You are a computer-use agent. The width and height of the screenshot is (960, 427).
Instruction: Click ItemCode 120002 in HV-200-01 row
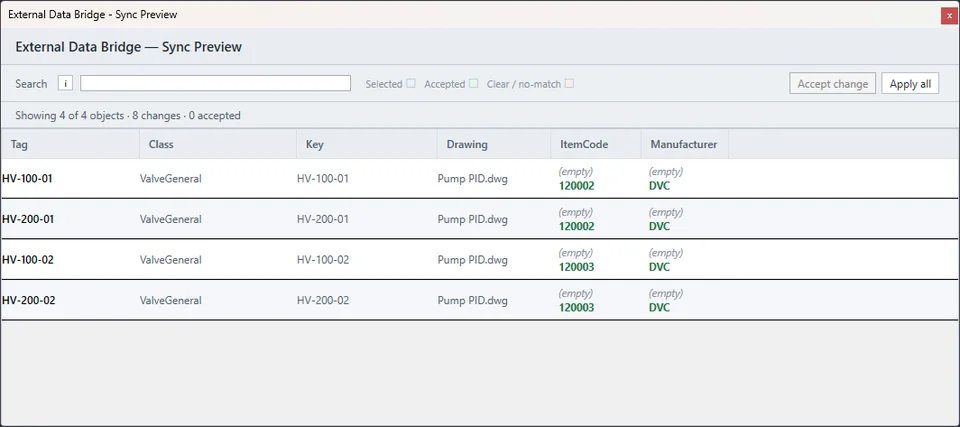(576, 226)
